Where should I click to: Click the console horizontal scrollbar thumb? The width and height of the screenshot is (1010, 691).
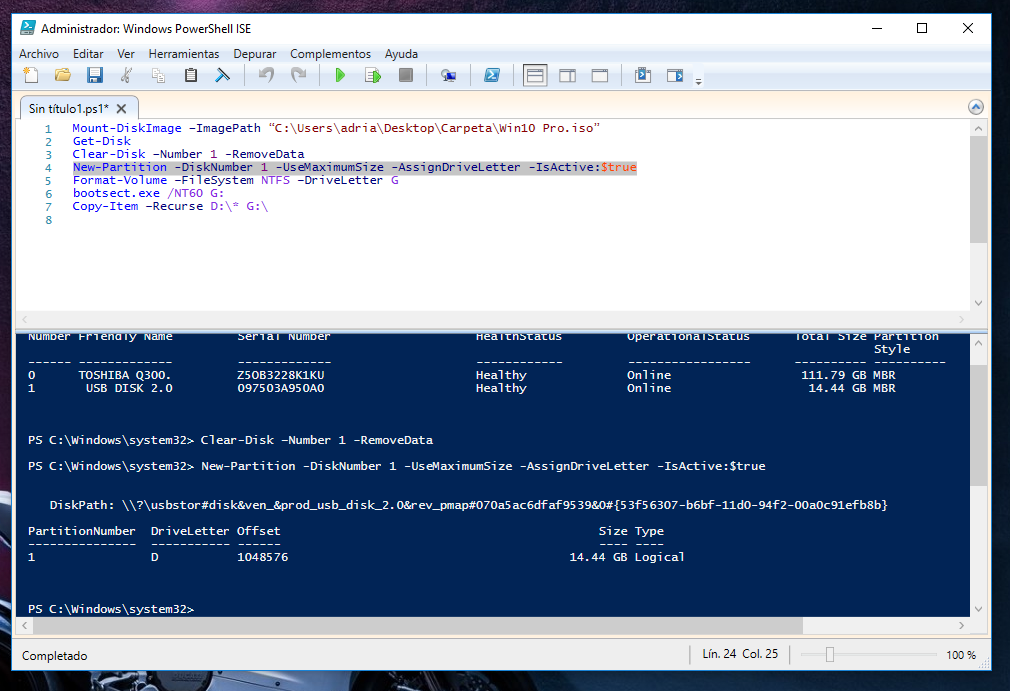417,625
